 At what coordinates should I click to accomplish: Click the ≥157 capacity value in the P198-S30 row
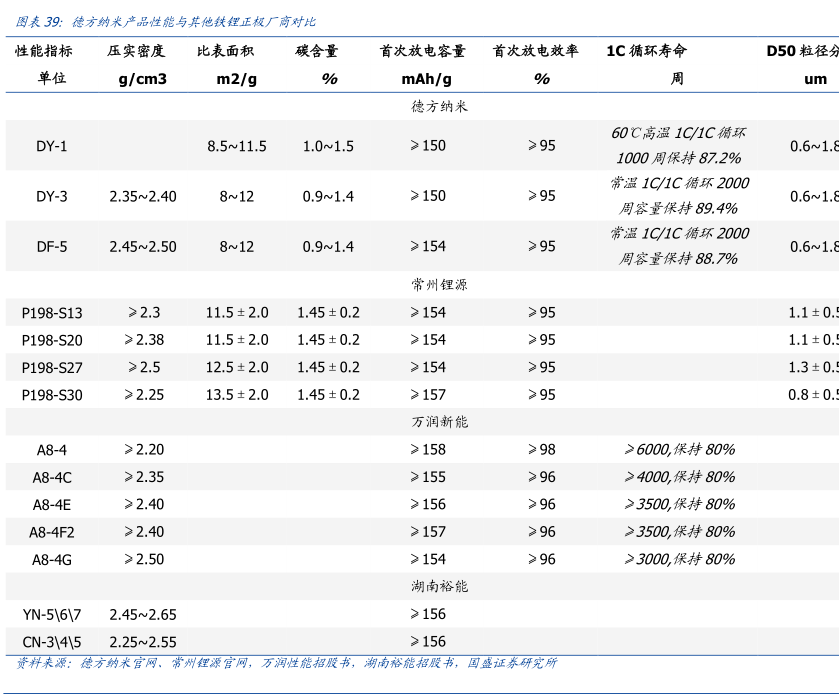[x=428, y=395]
